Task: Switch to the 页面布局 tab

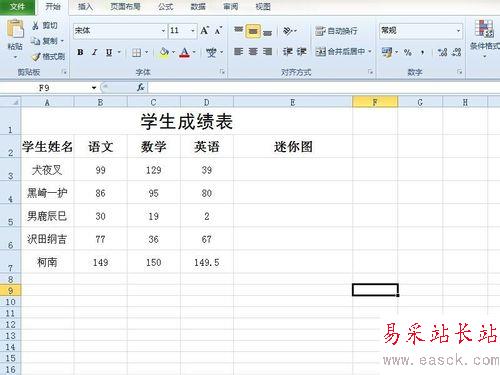Action: pyautogui.click(x=125, y=7)
